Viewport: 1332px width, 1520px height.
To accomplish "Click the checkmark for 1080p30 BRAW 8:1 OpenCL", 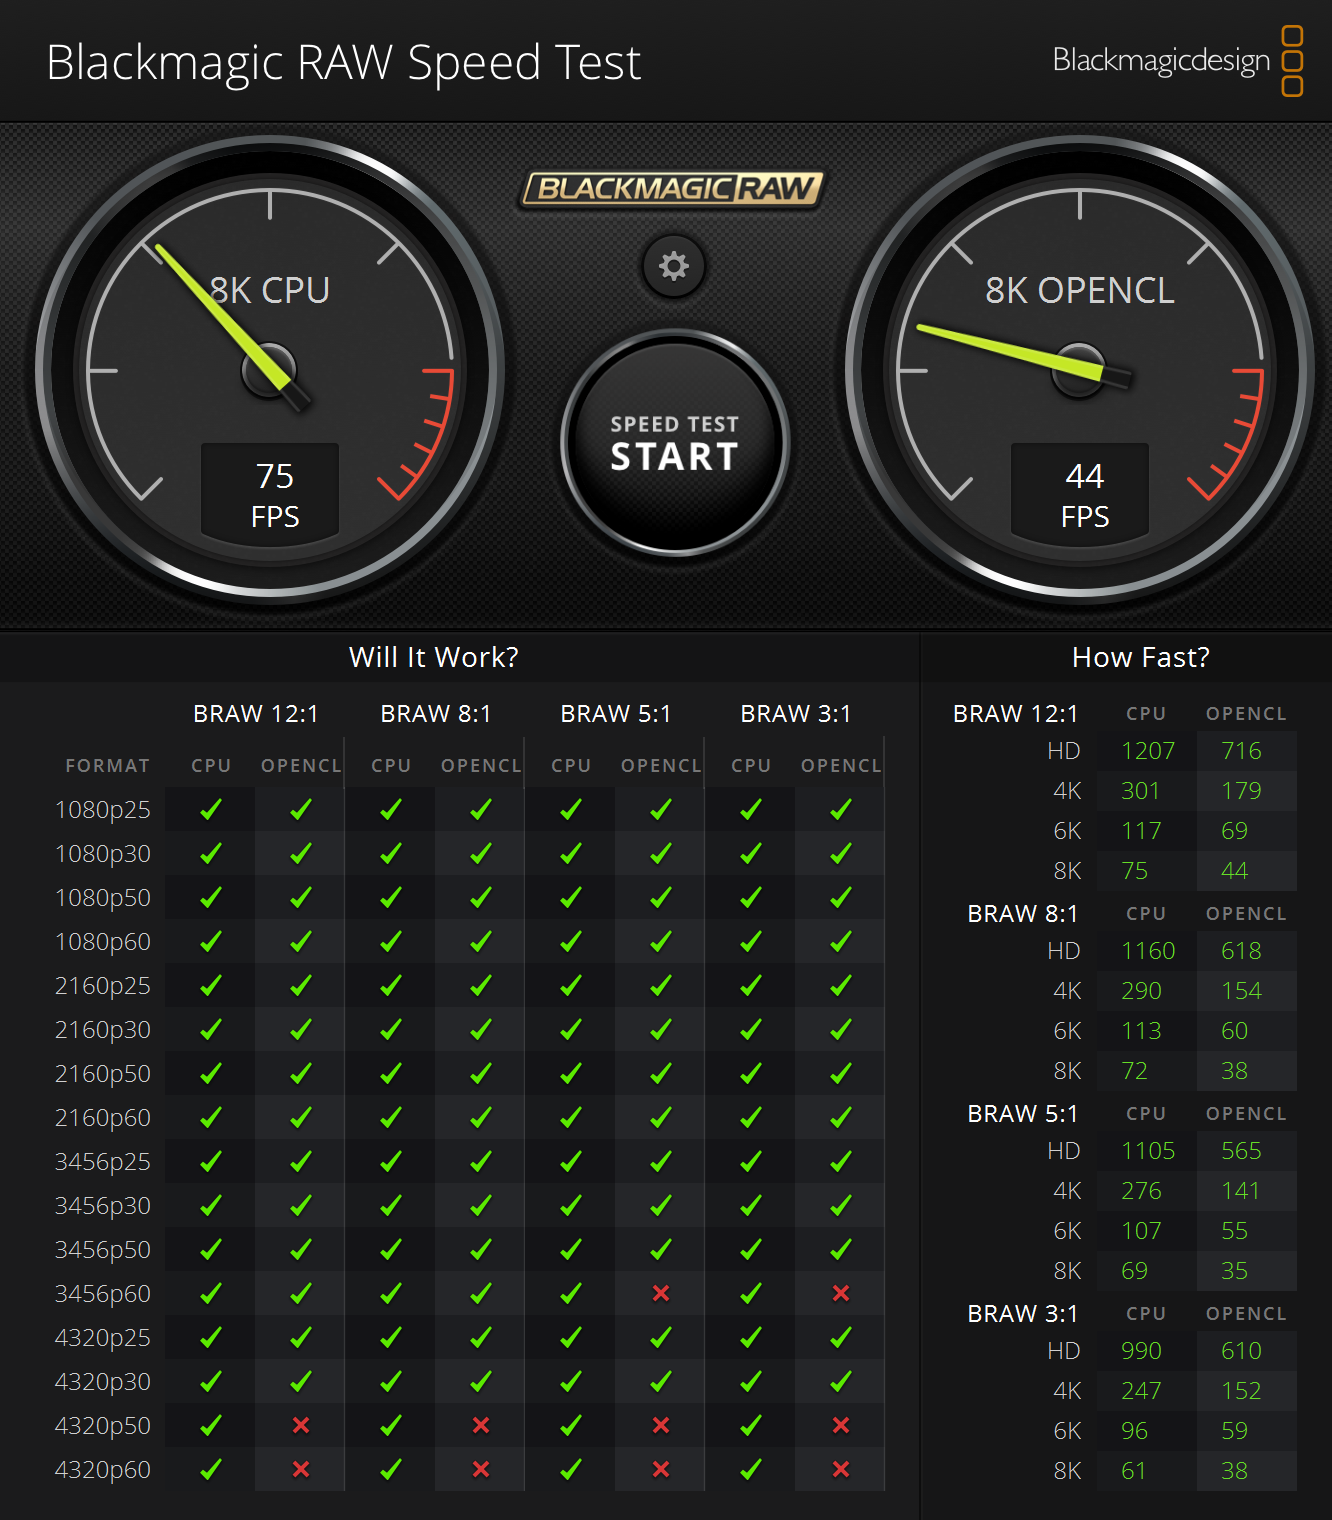I will (481, 853).
